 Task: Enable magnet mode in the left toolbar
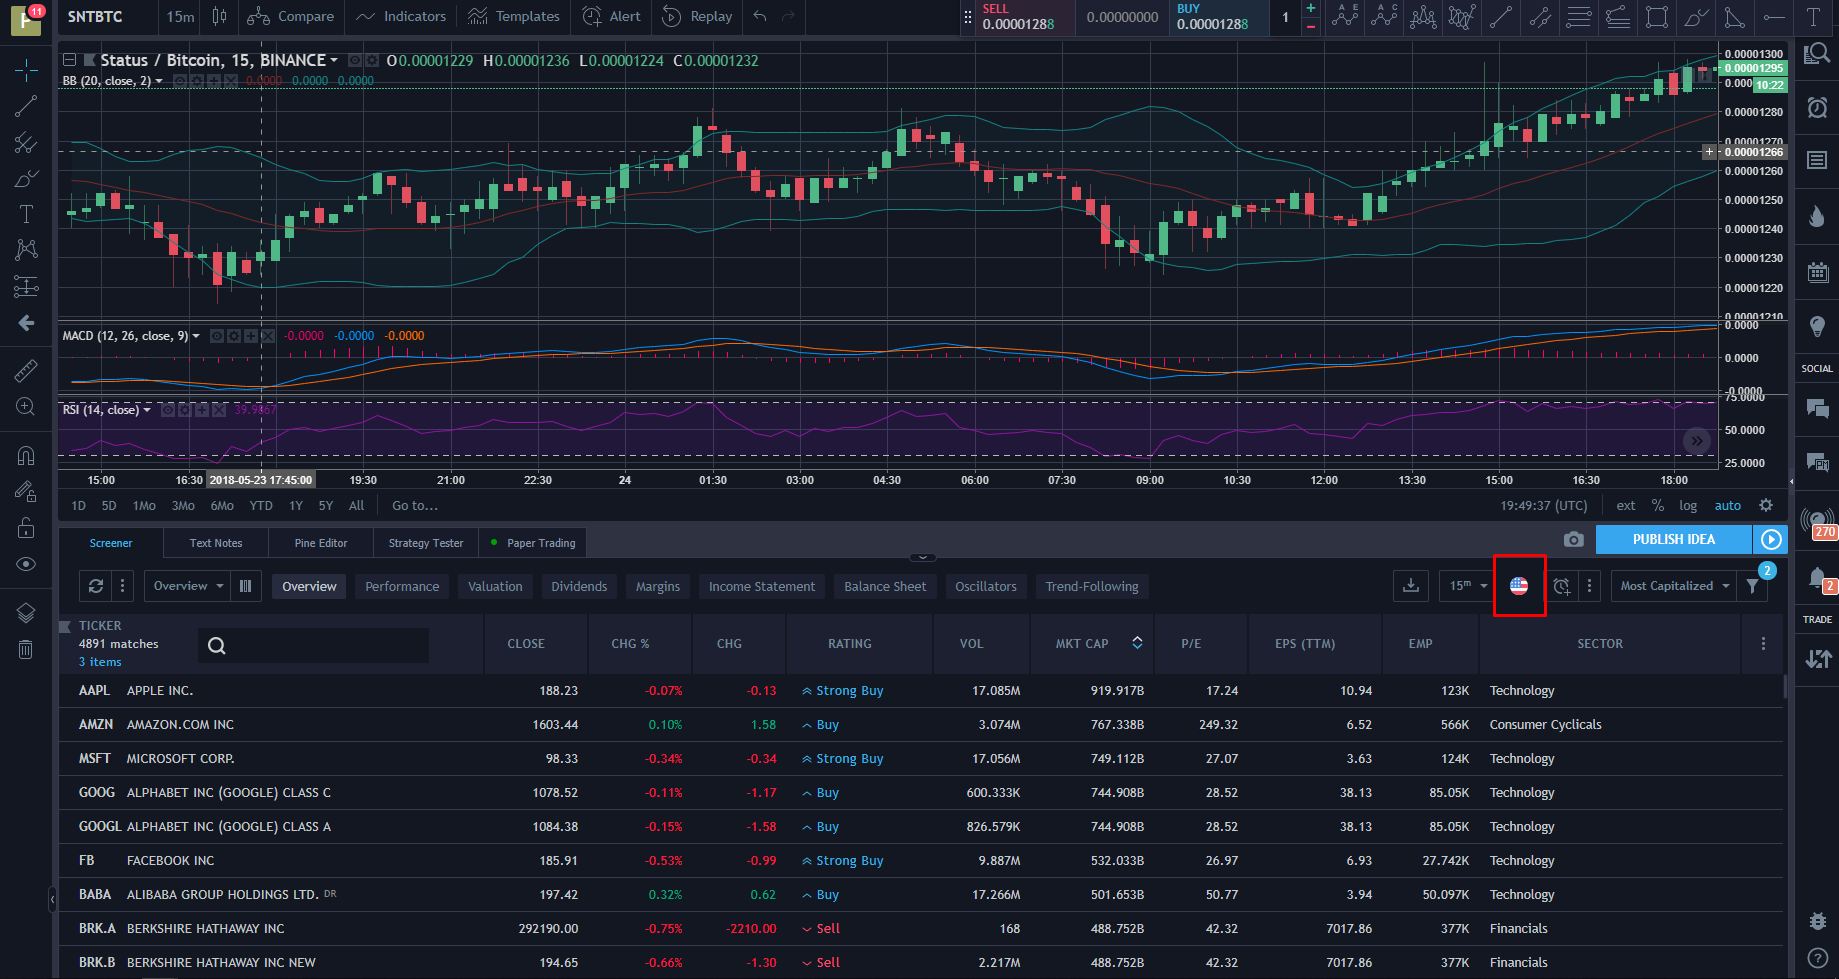(x=26, y=456)
